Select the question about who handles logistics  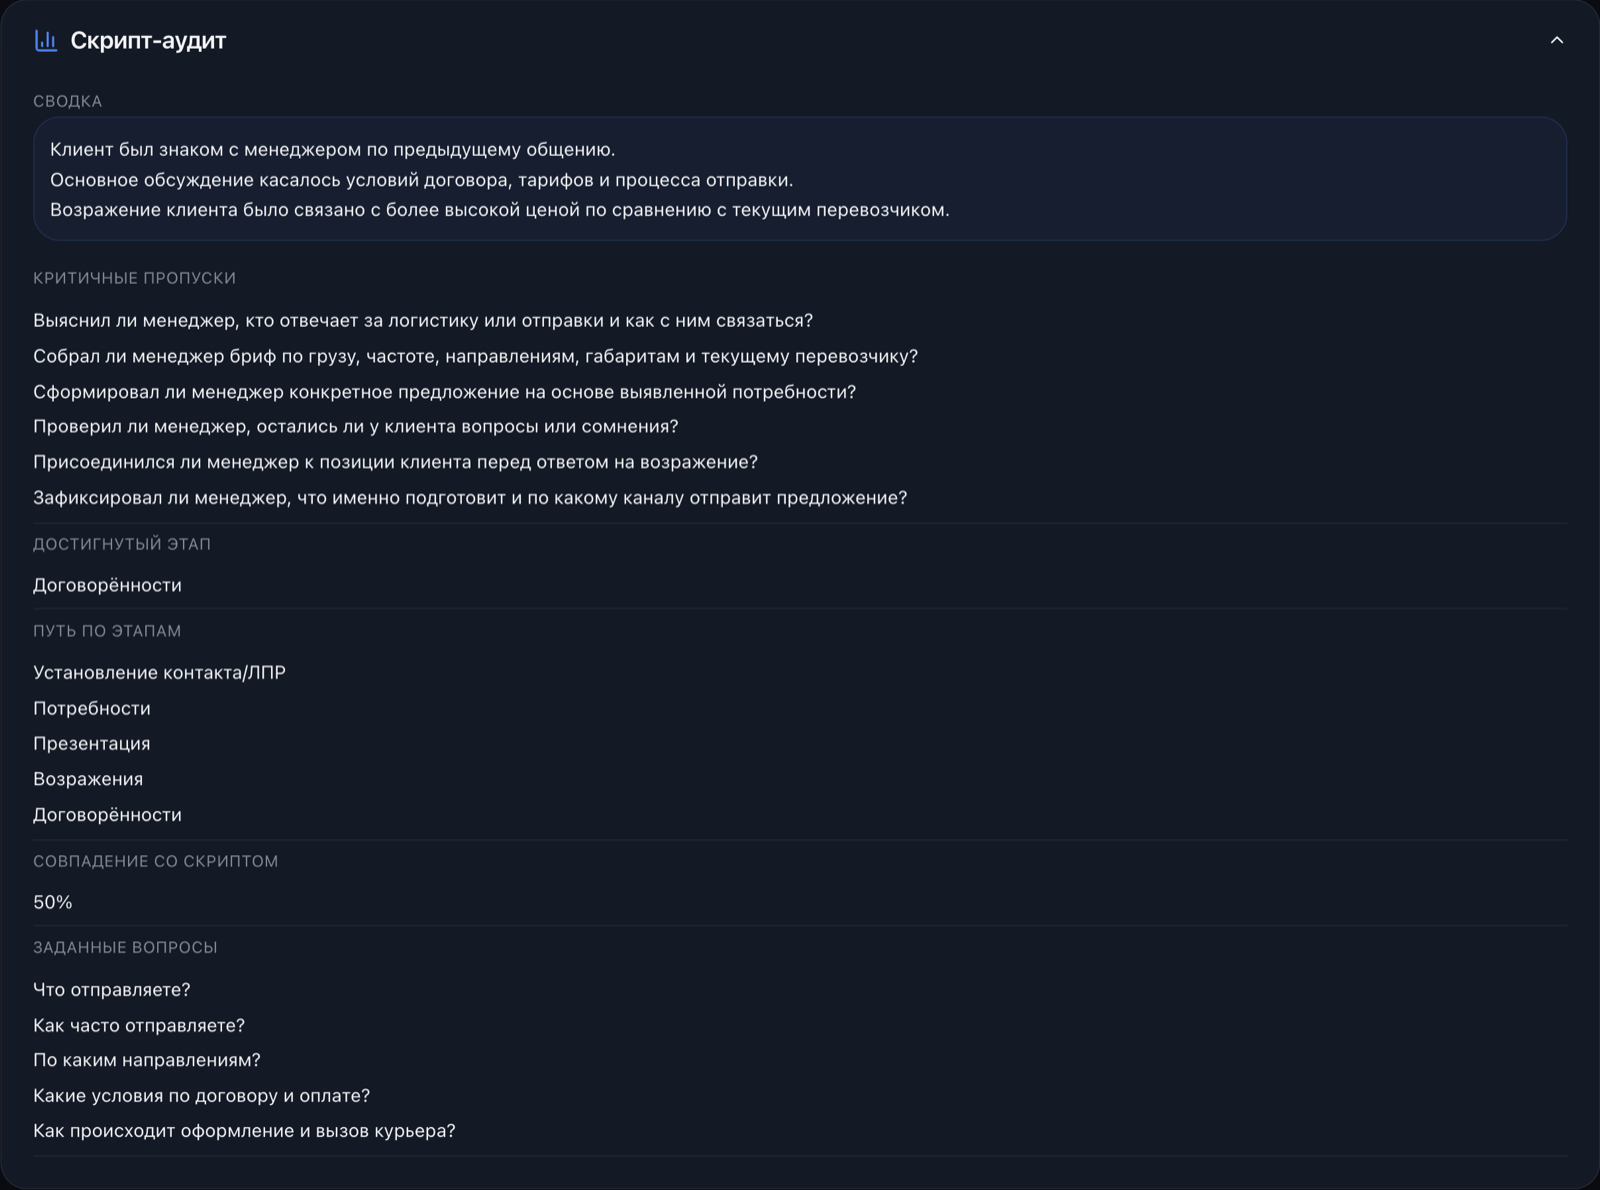pyautogui.click(x=423, y=320)
